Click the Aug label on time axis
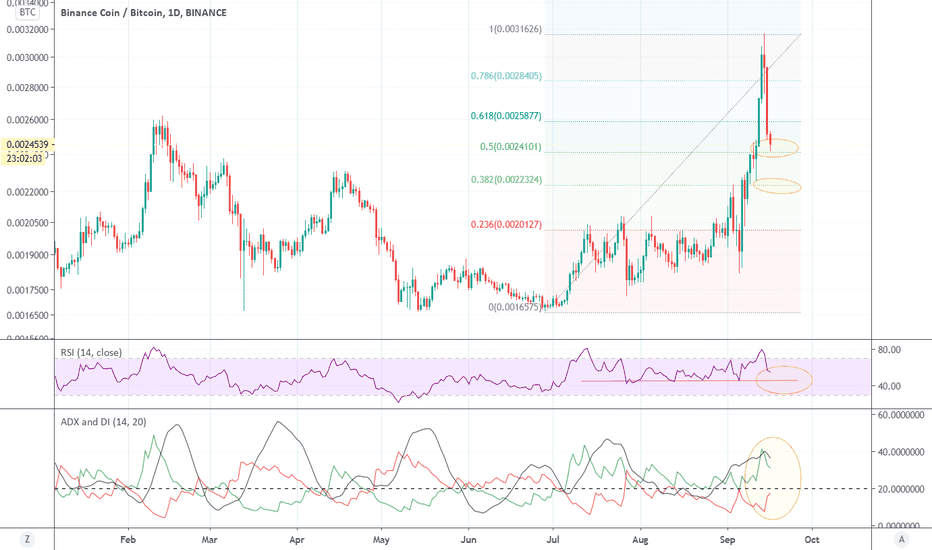932x550 pixels. click(x=640, y=539)
